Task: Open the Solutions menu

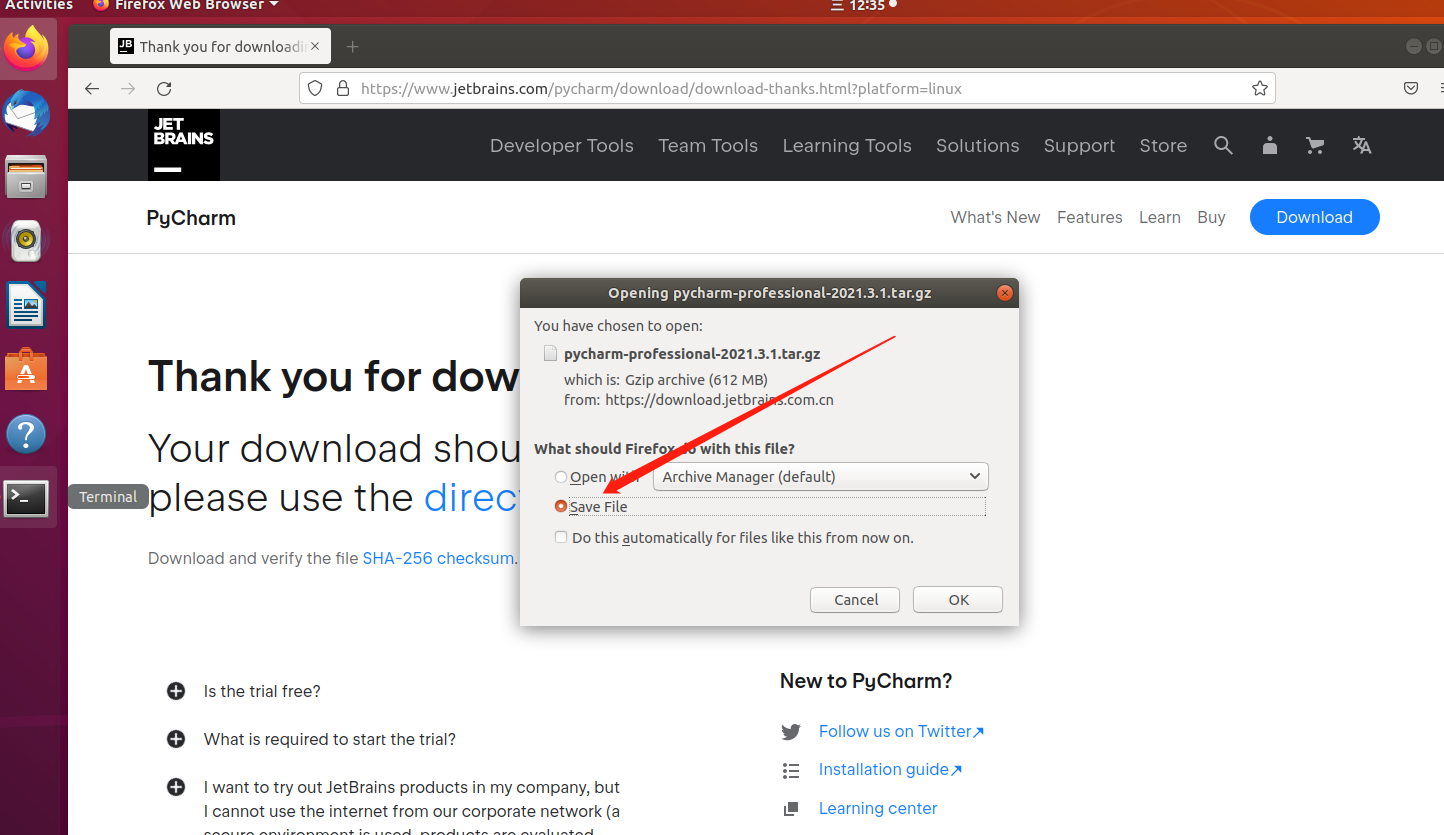Action: coord(977,145)
